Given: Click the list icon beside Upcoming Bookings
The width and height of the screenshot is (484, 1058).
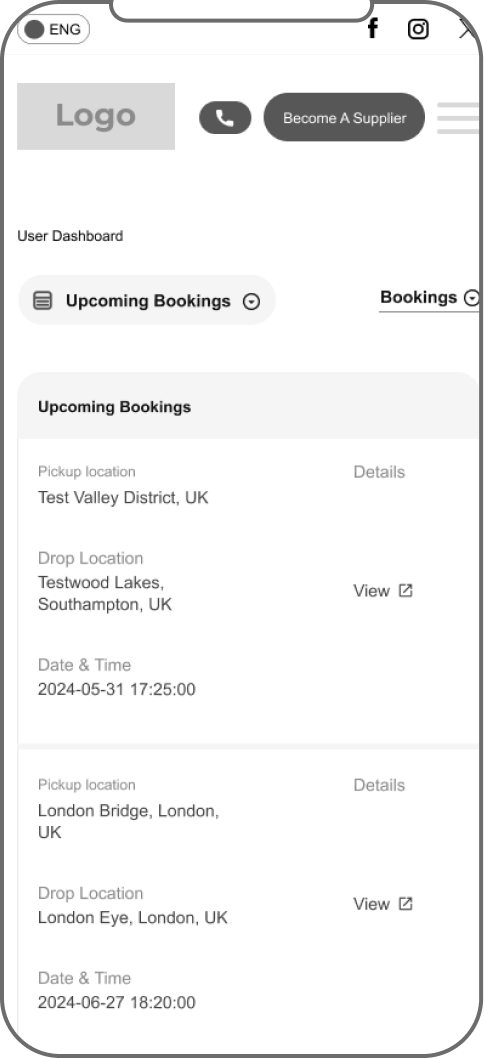Looking at the screenshot, I should [43, 300].
